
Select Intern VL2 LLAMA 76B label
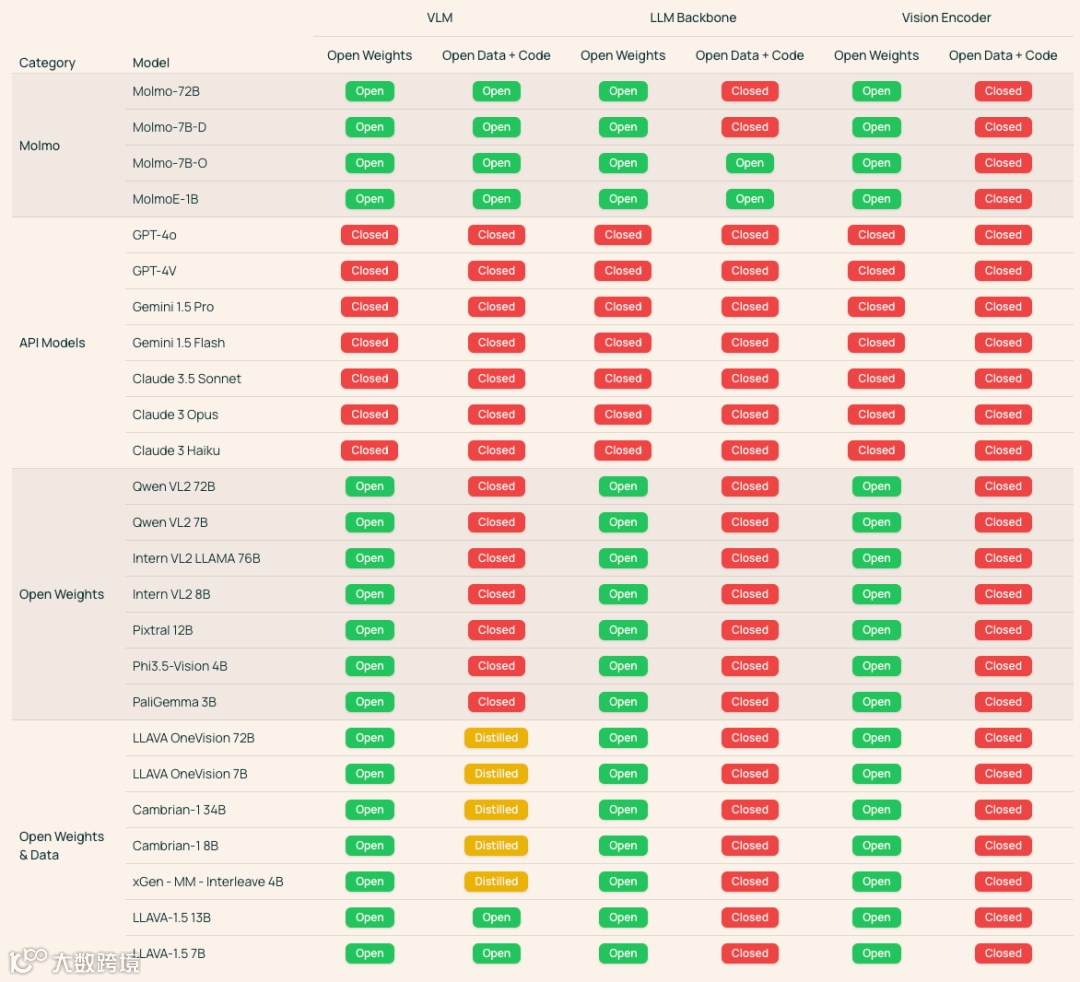pos(196,558)
